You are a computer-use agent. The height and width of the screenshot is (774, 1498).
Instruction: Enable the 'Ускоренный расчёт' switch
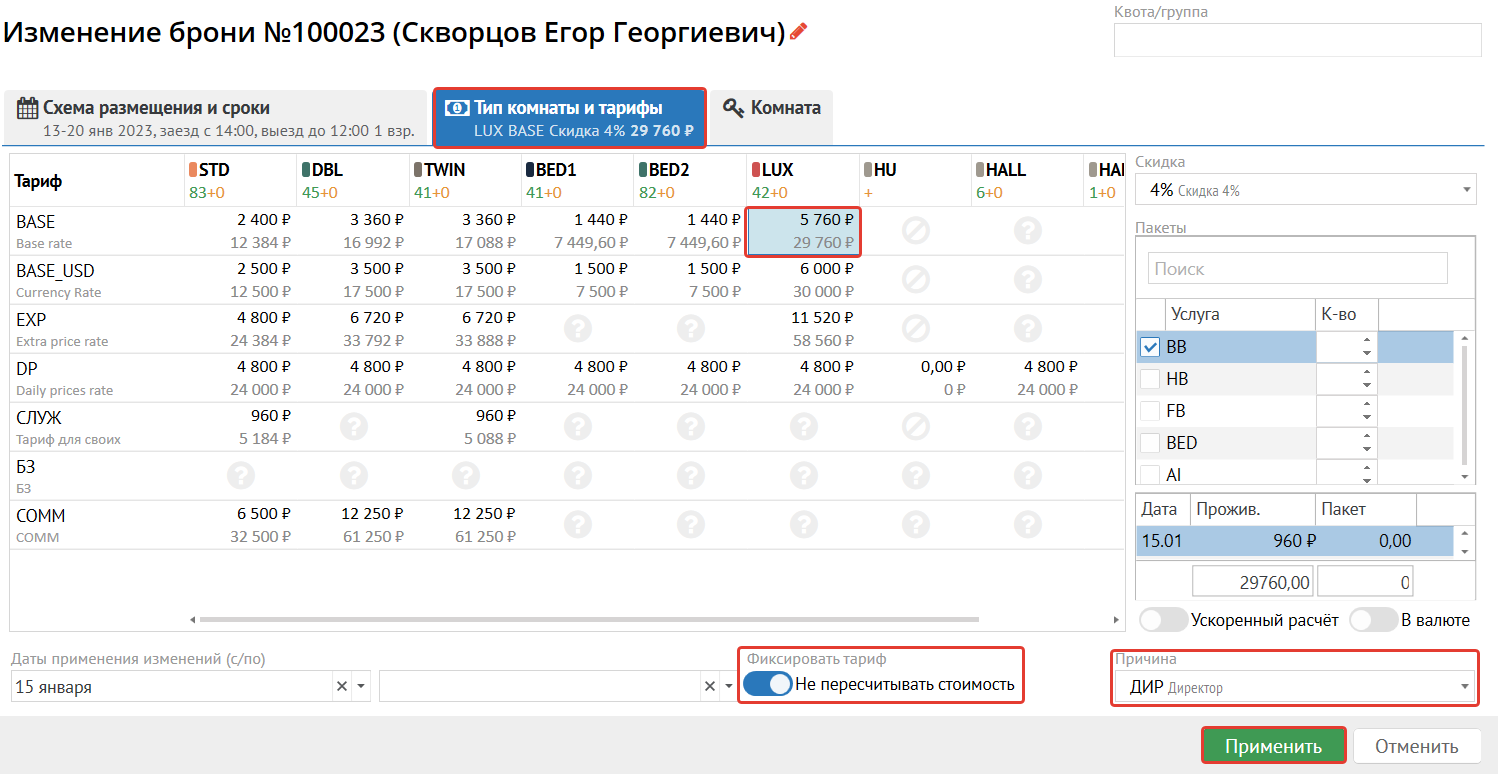pos(1164,620)
